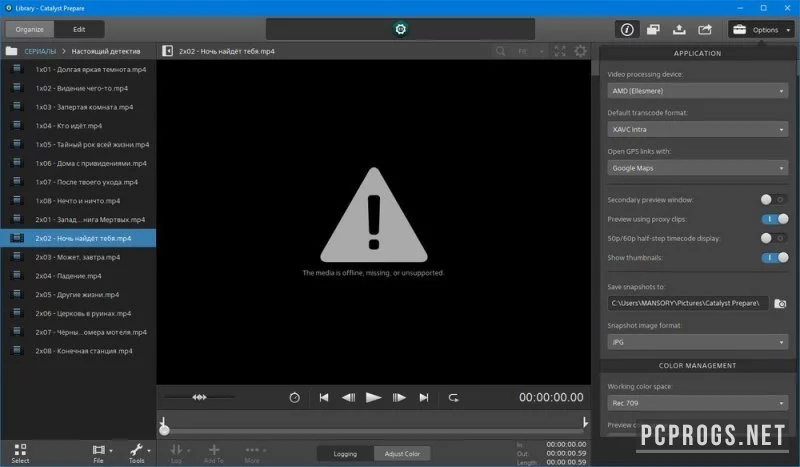Select 2x03 - Может, завтра.mp4
Image resolution: width=800 pixels, height=467 pixels.
coord(78,257)
